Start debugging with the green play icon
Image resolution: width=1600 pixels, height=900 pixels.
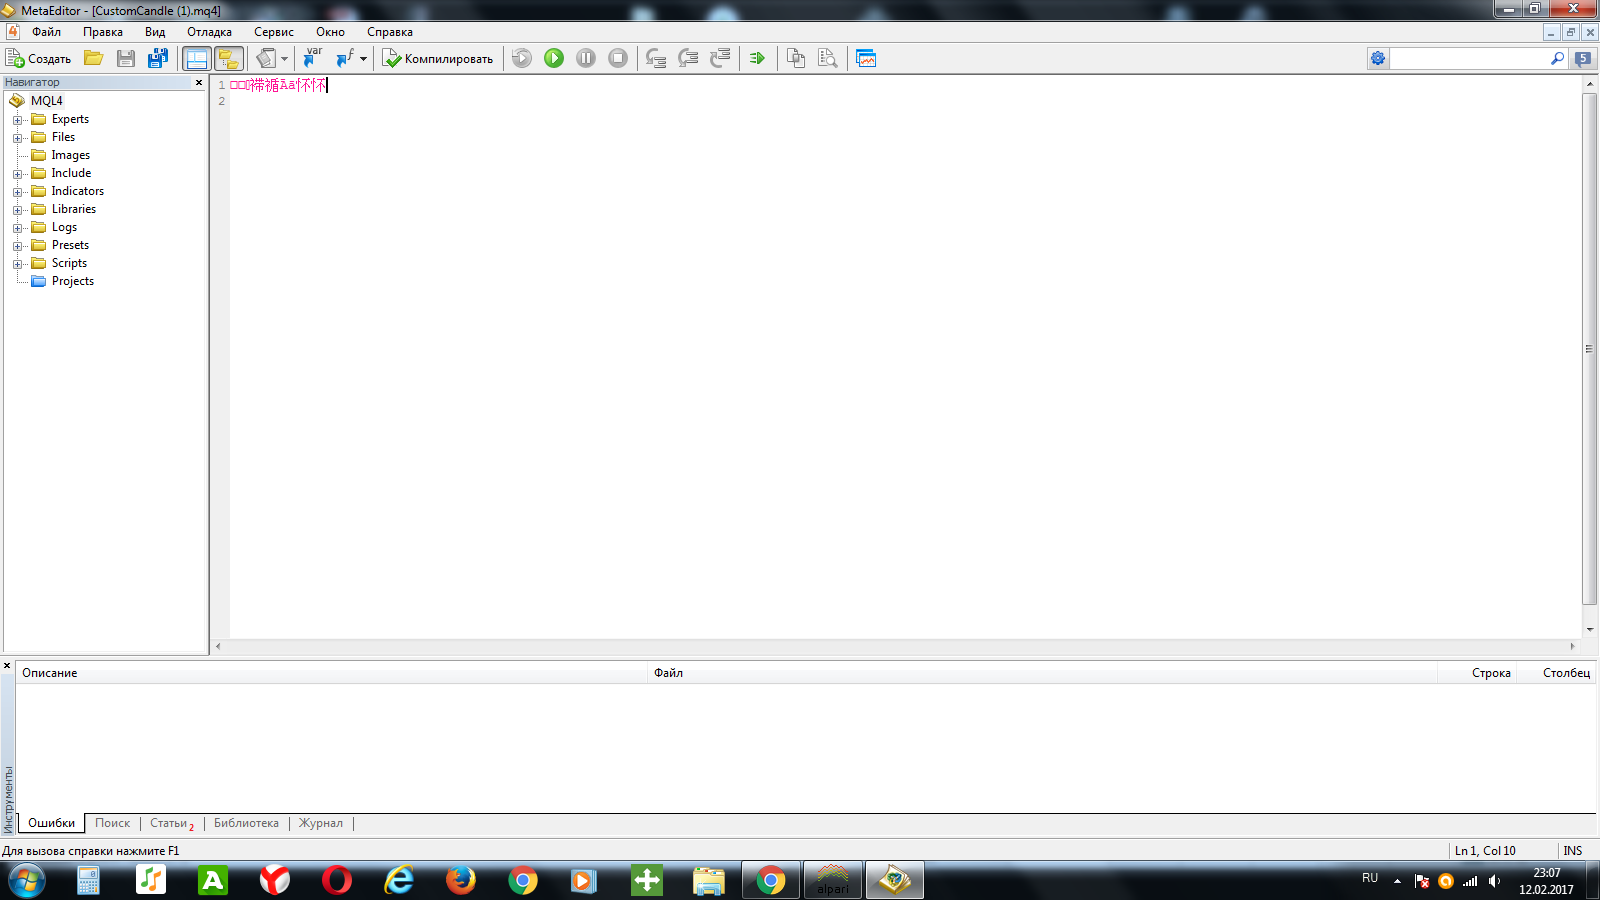(554, 58)
